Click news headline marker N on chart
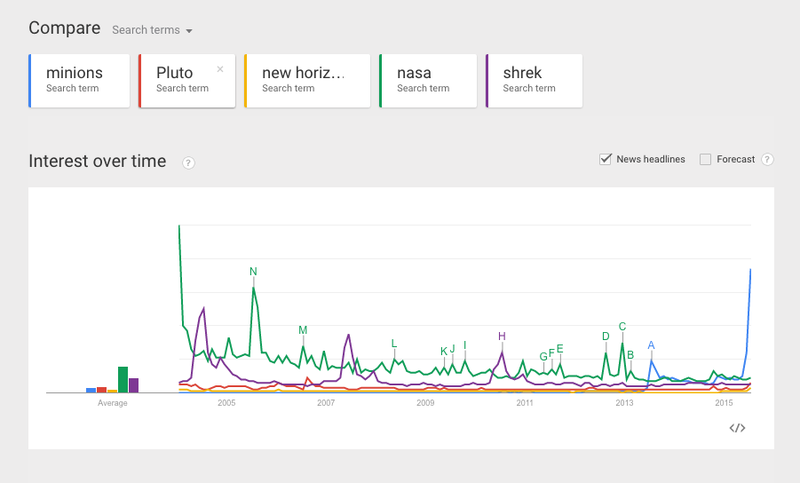Viewport: 800px width, 483px height. tap(253, 271)
